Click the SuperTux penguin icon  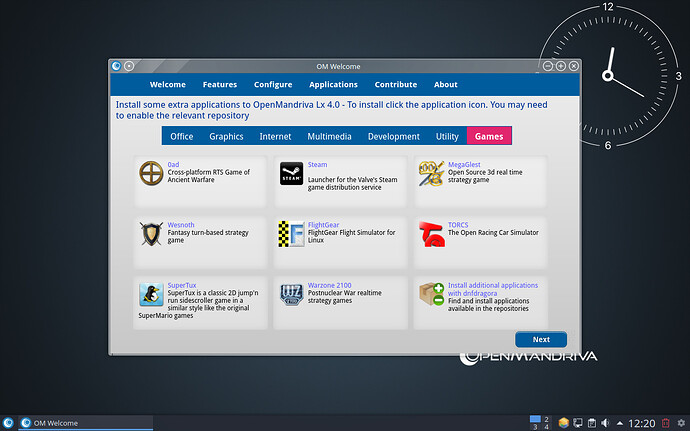(x=151, y=294)
